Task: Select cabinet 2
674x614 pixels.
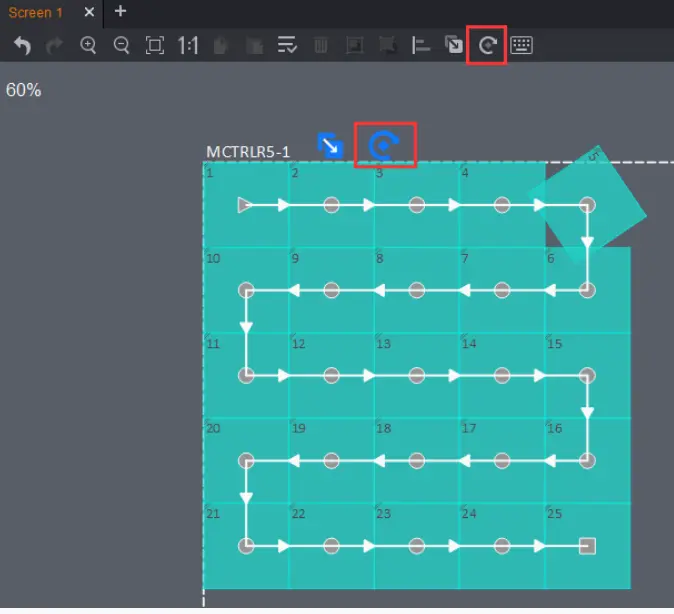Action: (x=331, y=205)
